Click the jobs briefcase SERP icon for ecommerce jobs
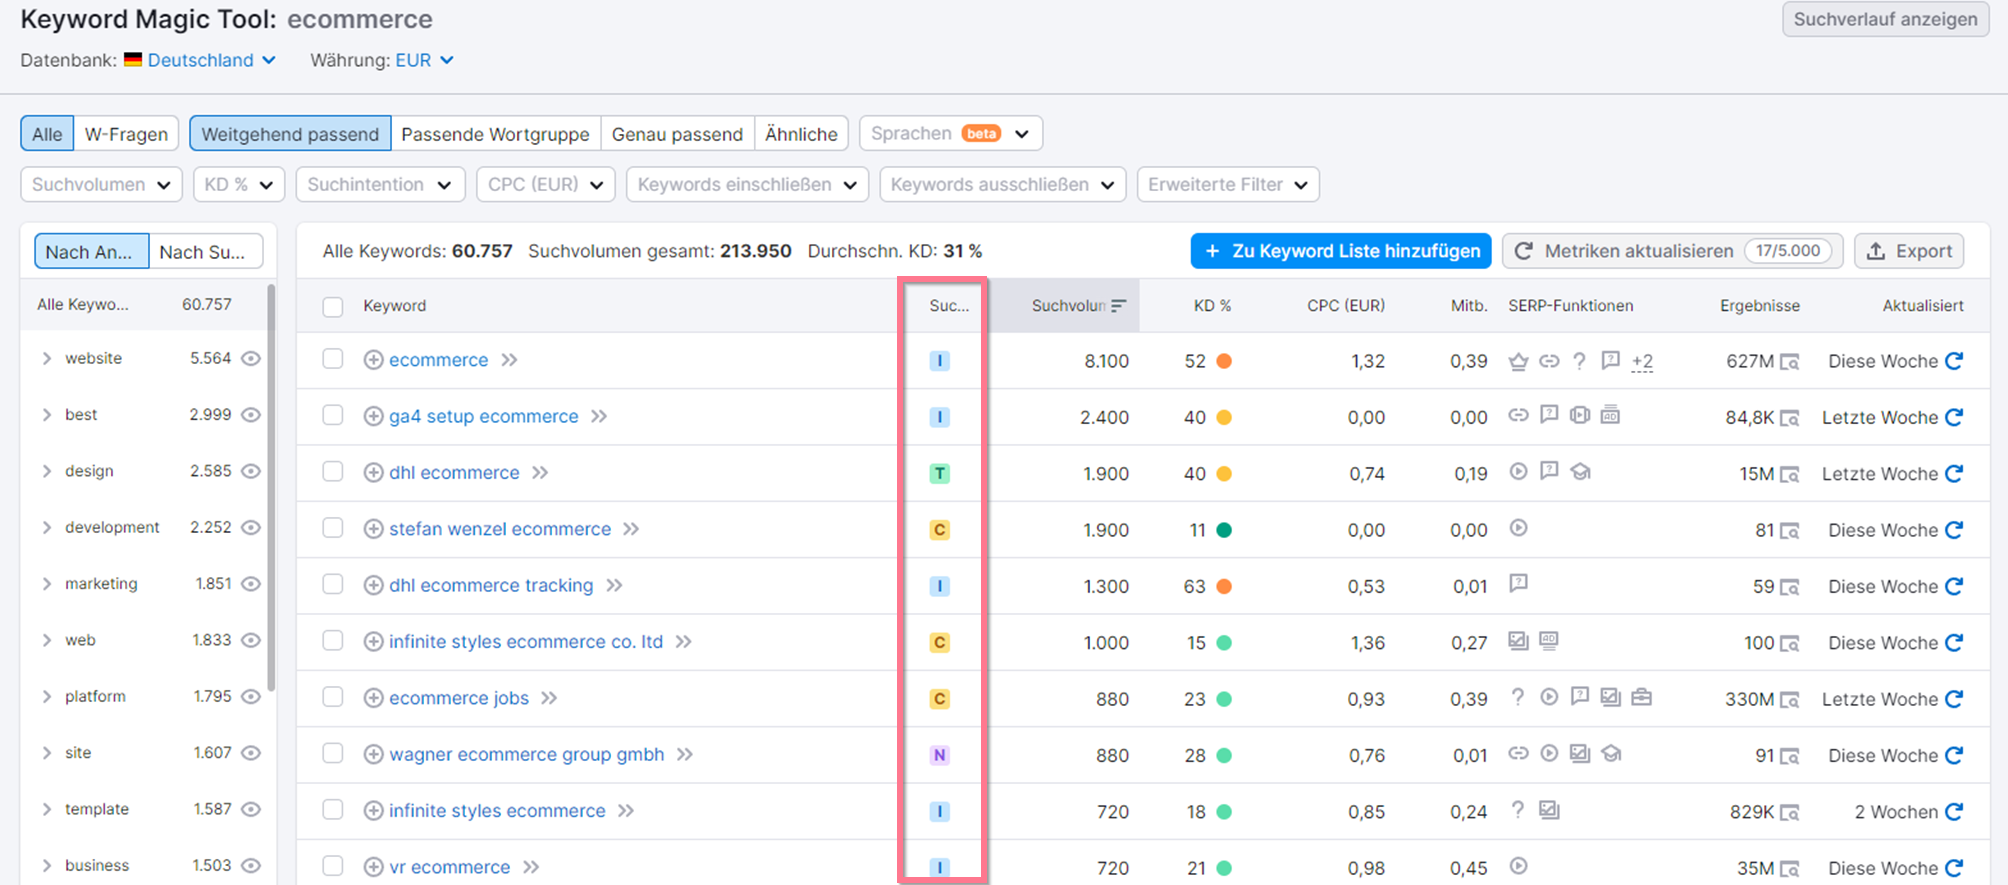Viewport: 2008px width, 885px height. point(1641,697)
